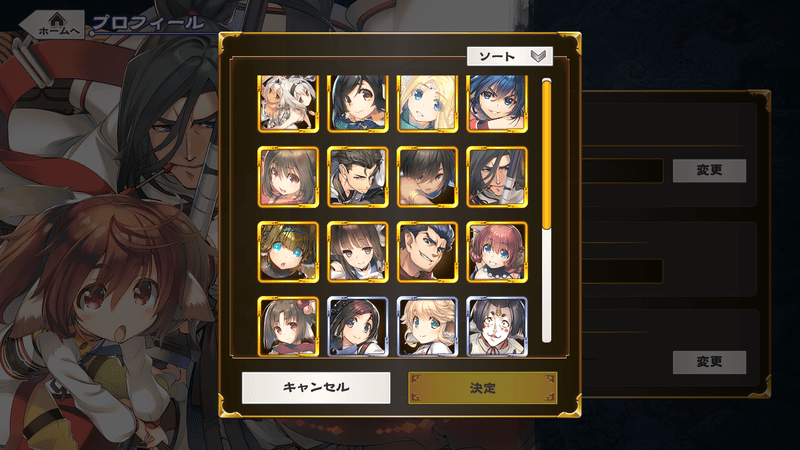The image size is (800, 450).
Task: Confirm selection with 決定 button
Action: coord(483,388)
